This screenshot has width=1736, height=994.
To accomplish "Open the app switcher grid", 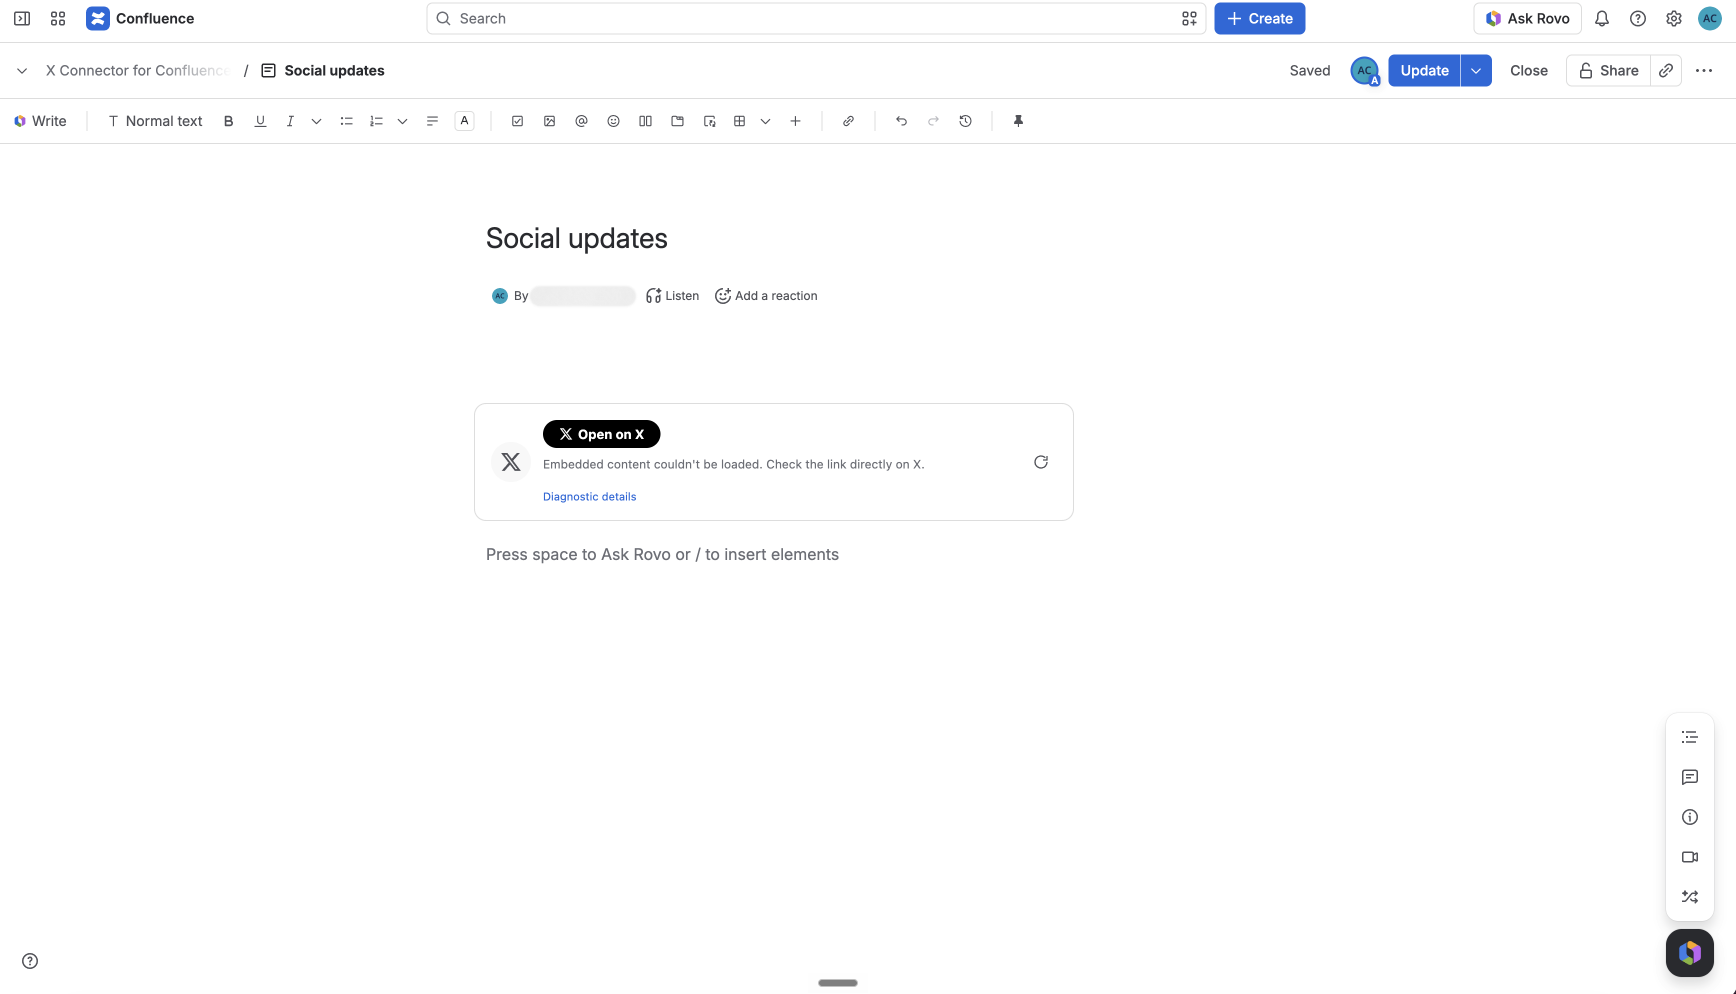I will point(58,18).
